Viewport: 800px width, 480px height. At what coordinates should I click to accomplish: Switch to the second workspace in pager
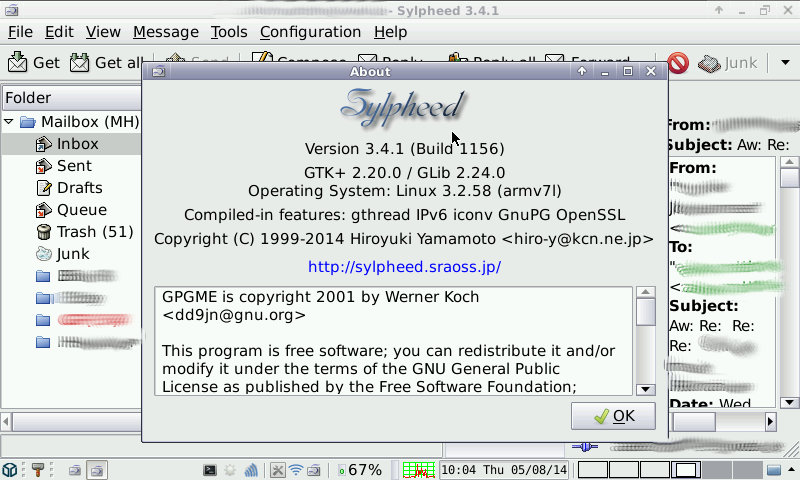click(624, 470)
